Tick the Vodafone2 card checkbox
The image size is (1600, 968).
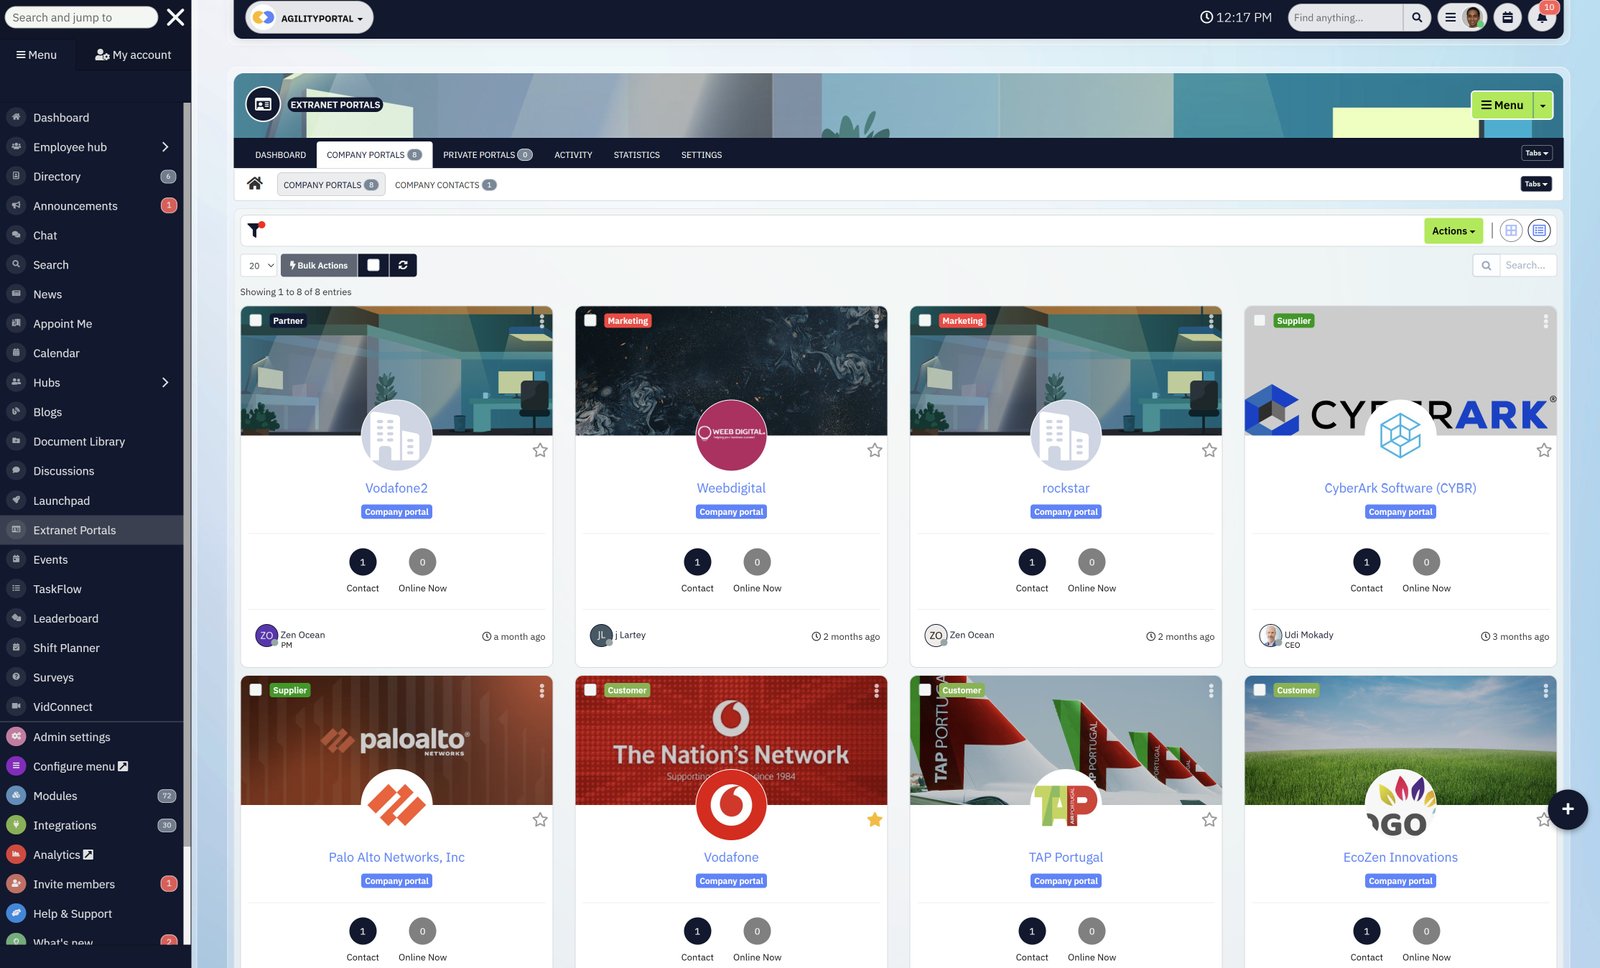point(256,321)
